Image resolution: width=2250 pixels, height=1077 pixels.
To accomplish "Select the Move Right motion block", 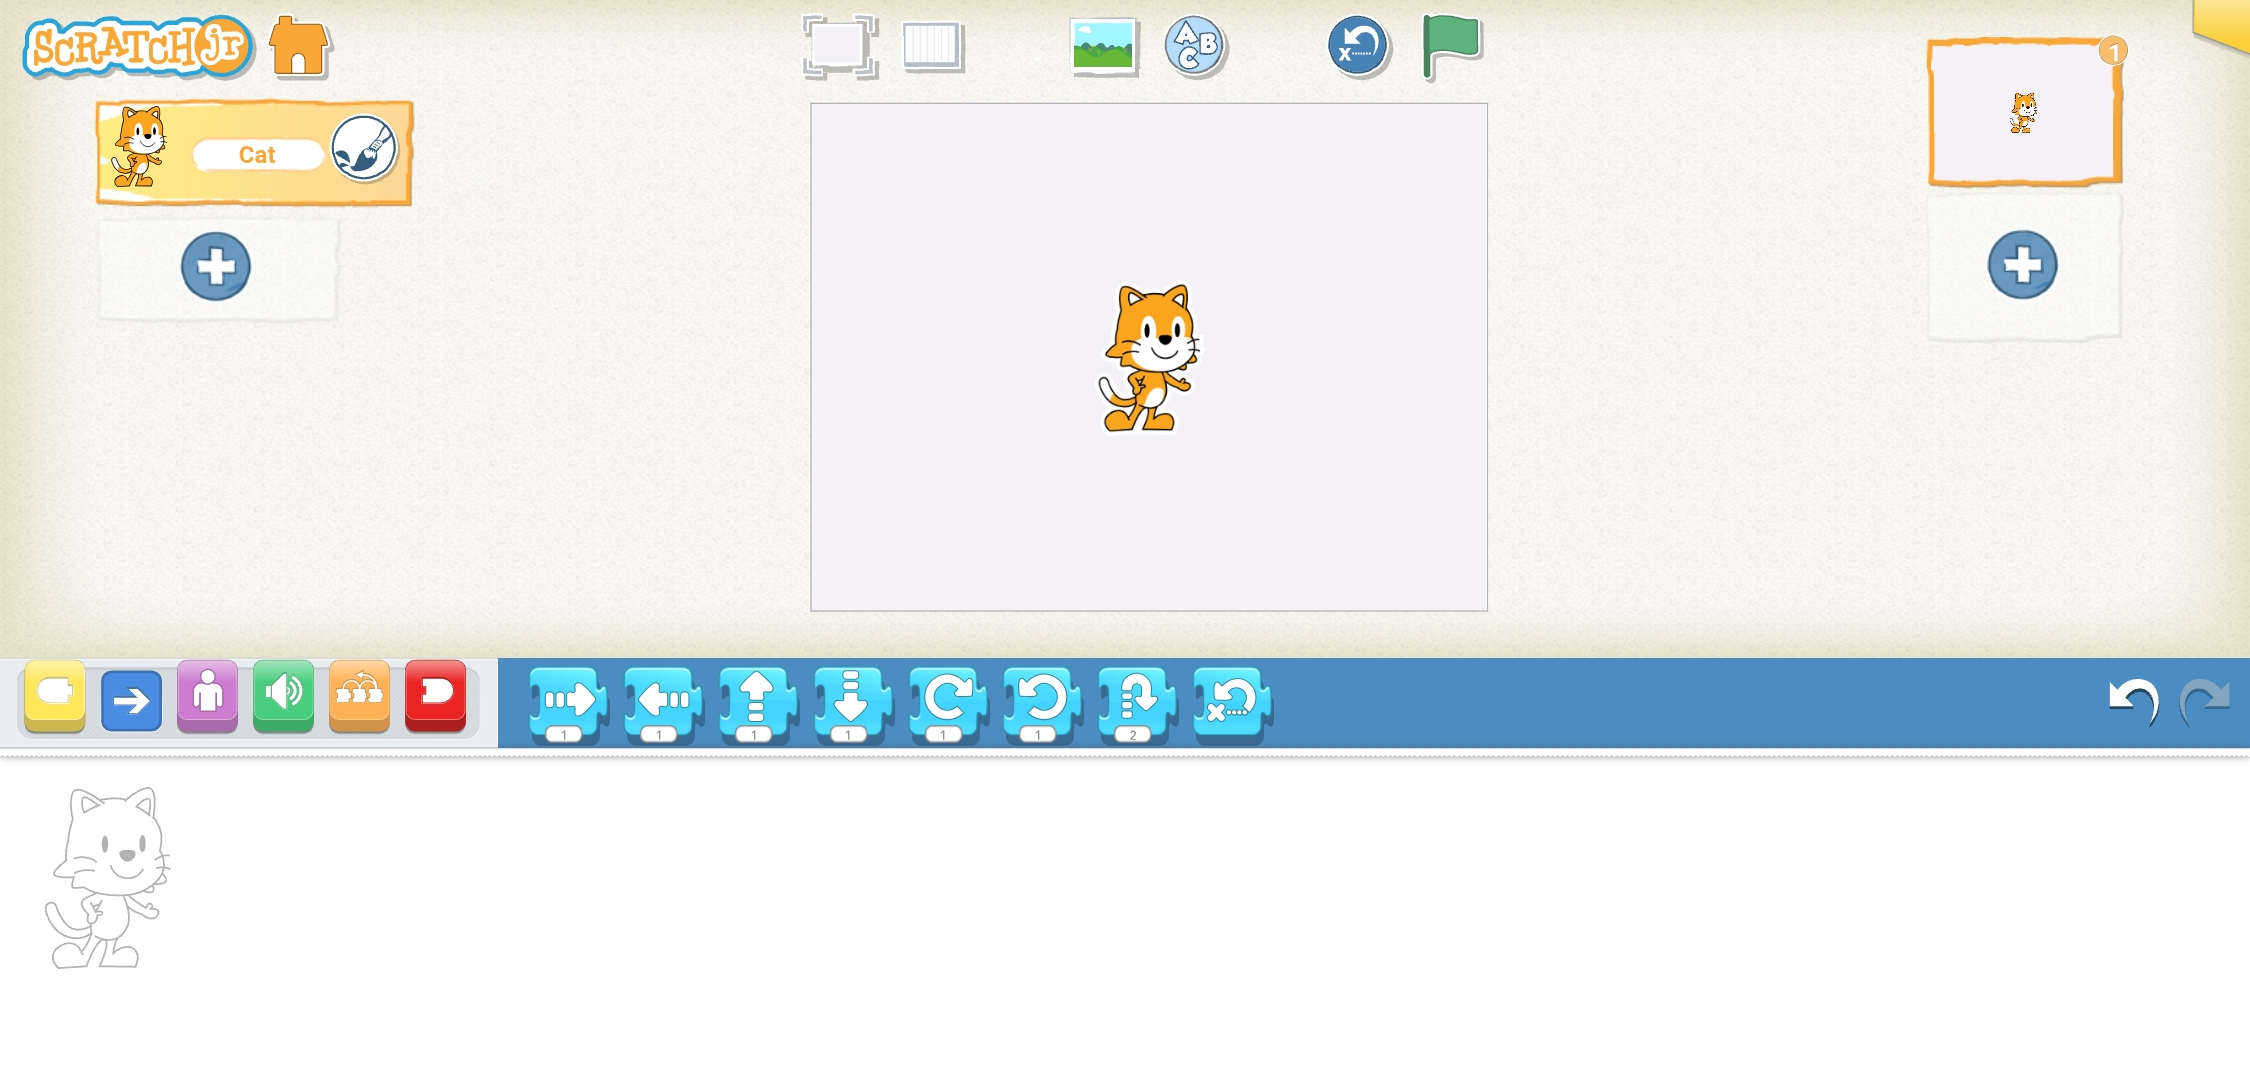I will click(x=568, y=703).
